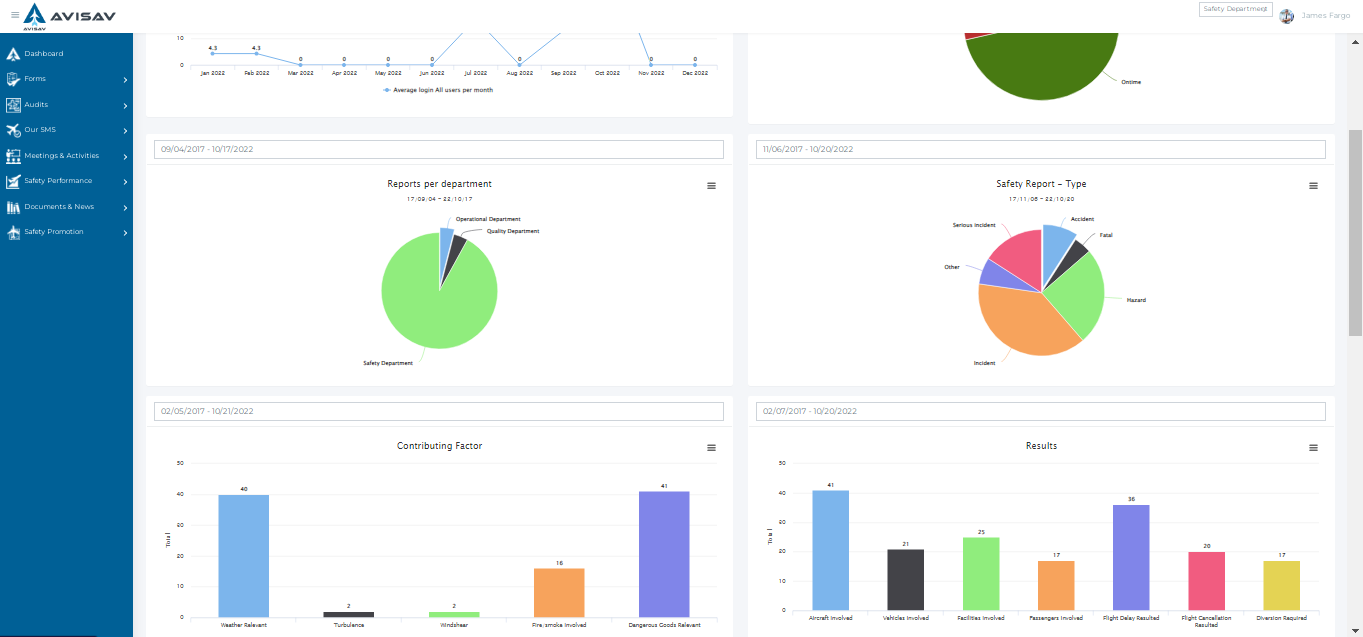The image size is (1363, 637).
Task: Open the Safety Report – Type chart menu
Action: point(1313,186)
